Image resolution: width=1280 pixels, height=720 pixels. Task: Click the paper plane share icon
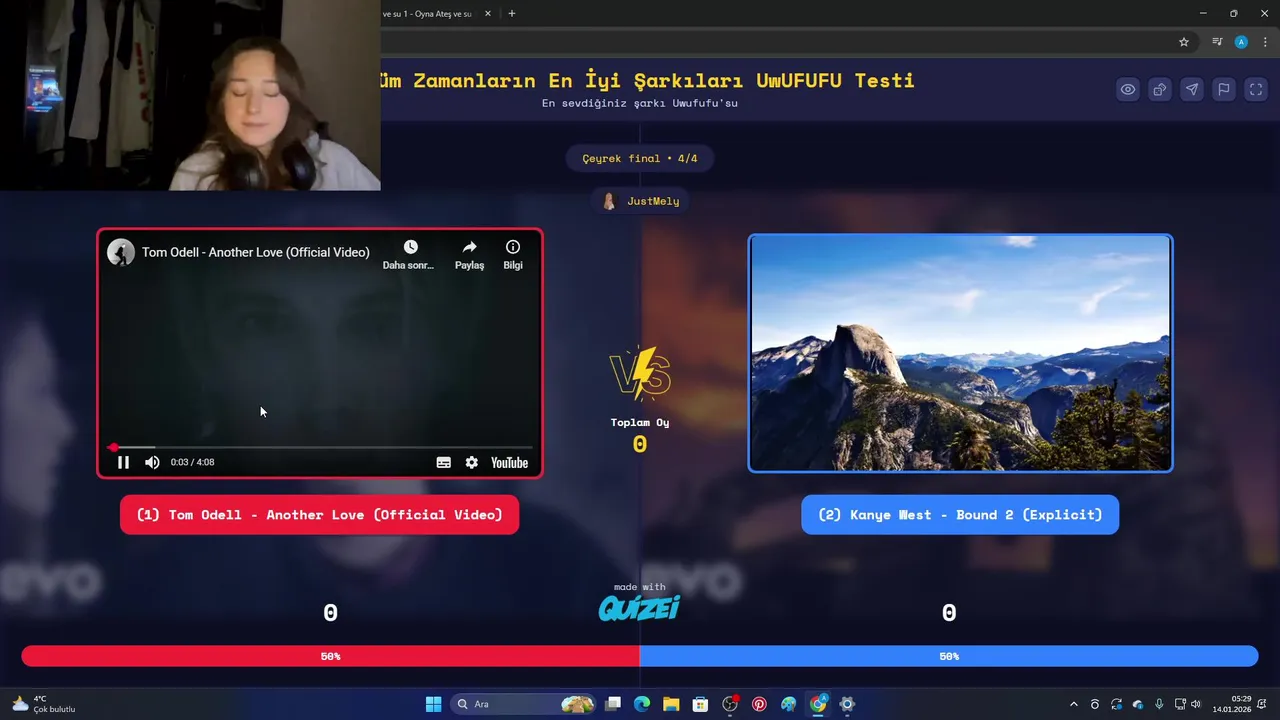1192,89
